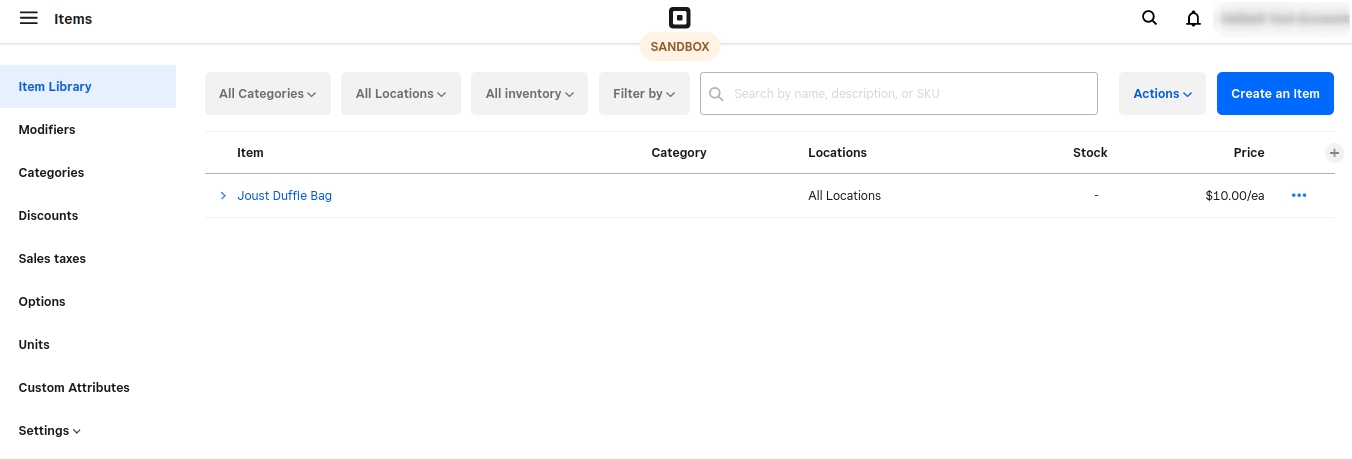Navigate to Sales taxes

[52, 259]
